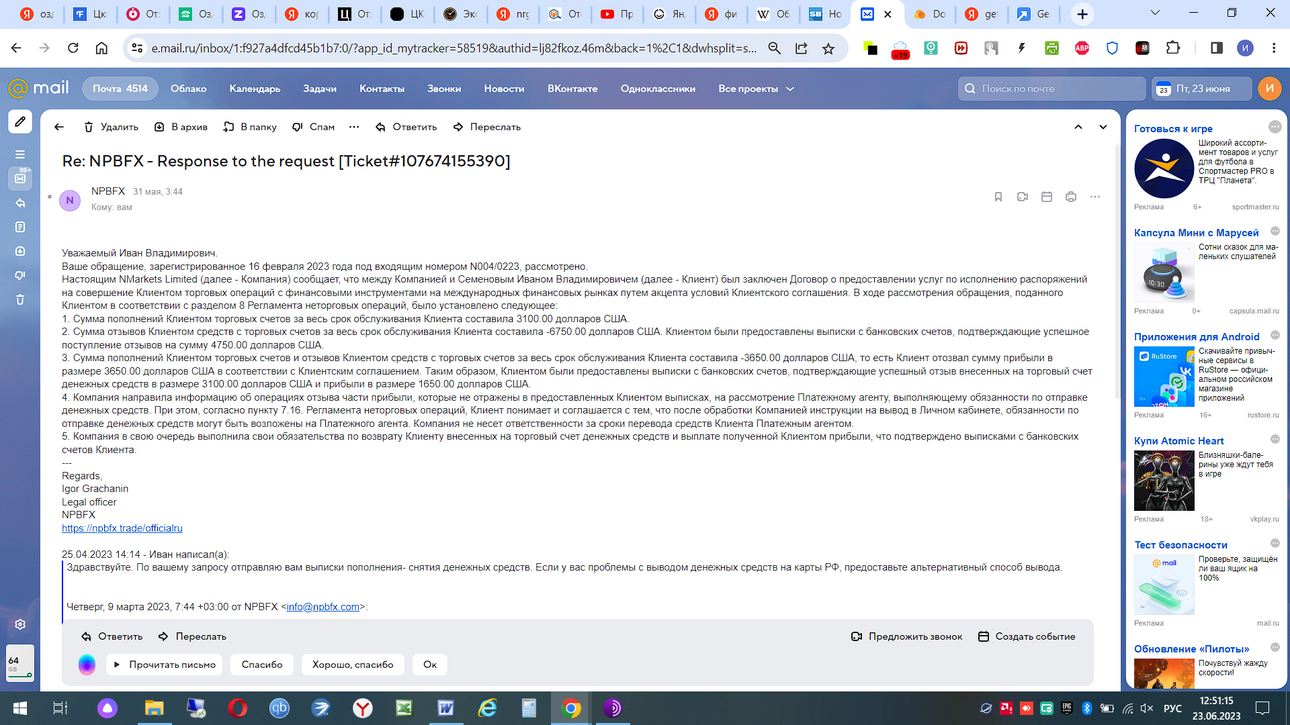Image resolution: width=1290 pixels, height=725 pixels.
Task: Open the Почта 4514 tab
Action: click(x=120, y=89)
